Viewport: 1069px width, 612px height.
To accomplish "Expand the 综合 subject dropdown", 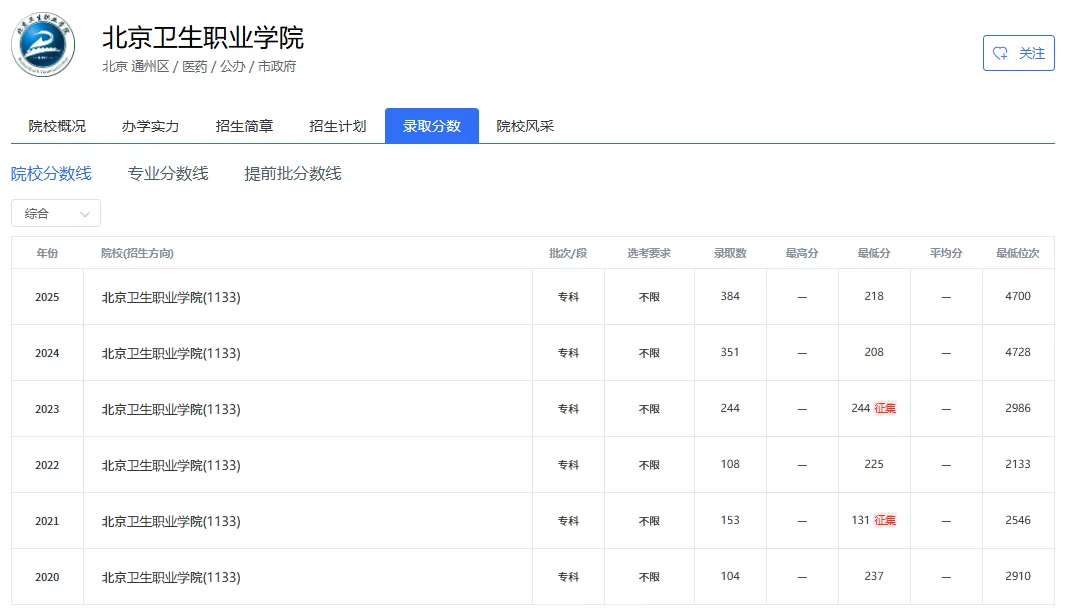I will coord(56,213).
